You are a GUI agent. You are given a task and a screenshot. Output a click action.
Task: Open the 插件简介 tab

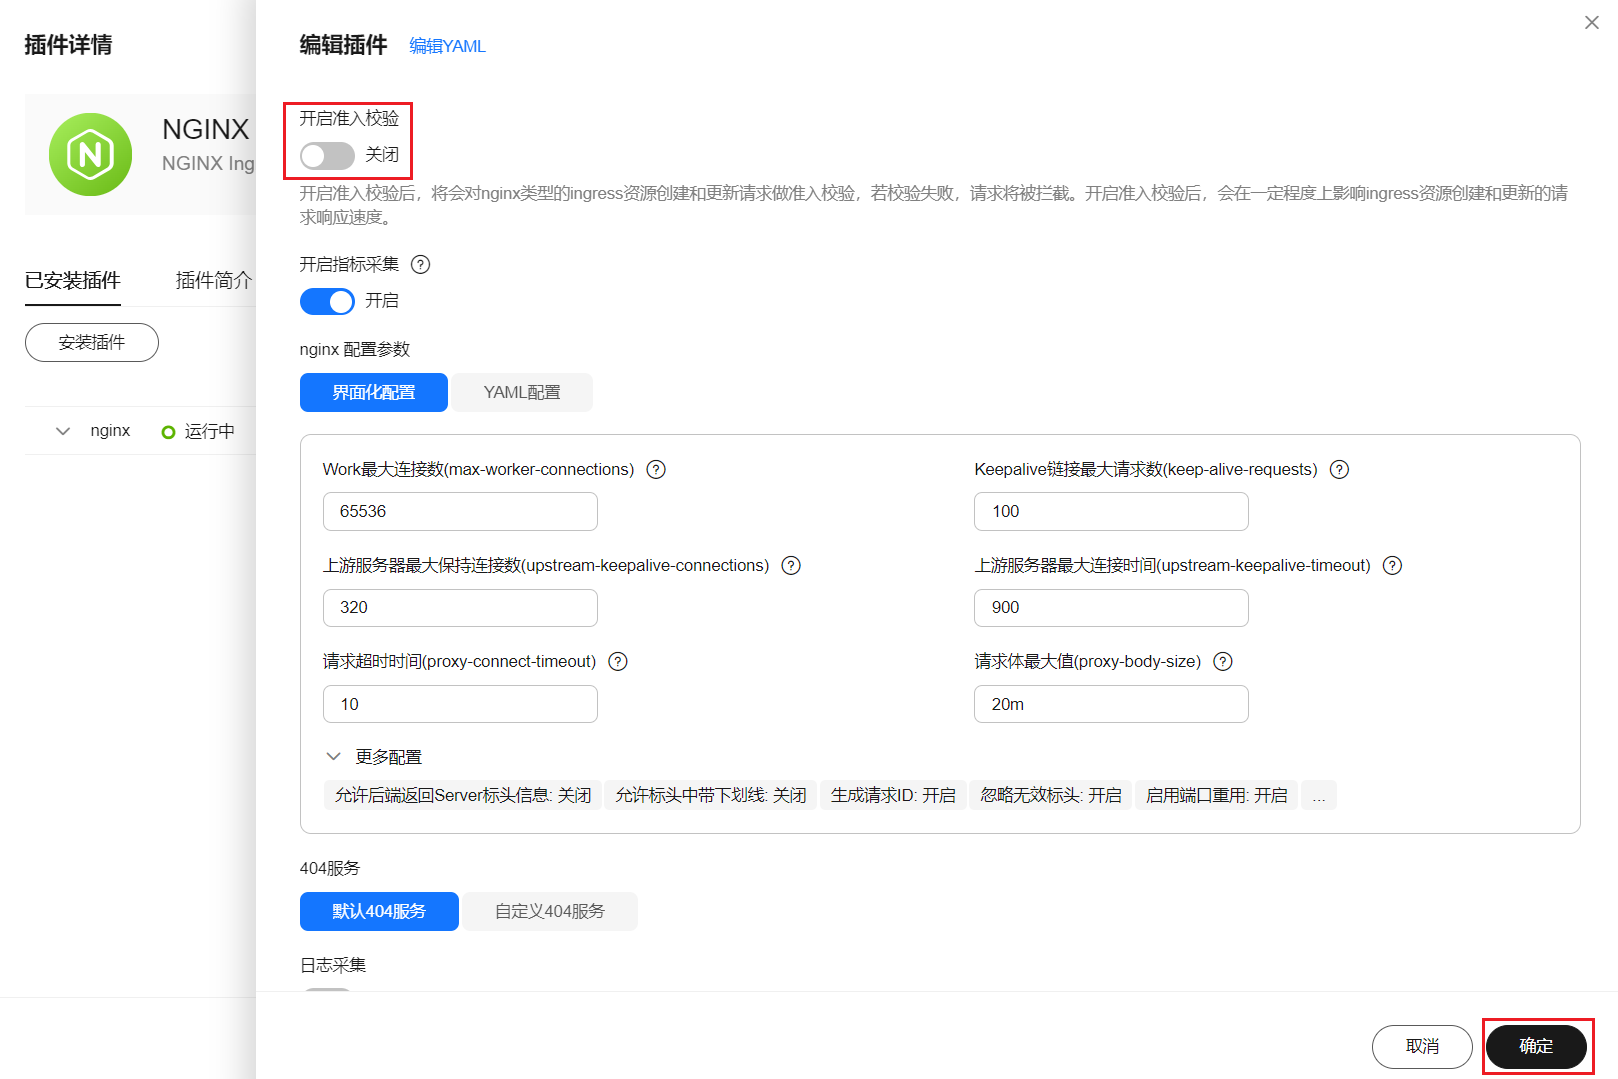pos(214,281)
